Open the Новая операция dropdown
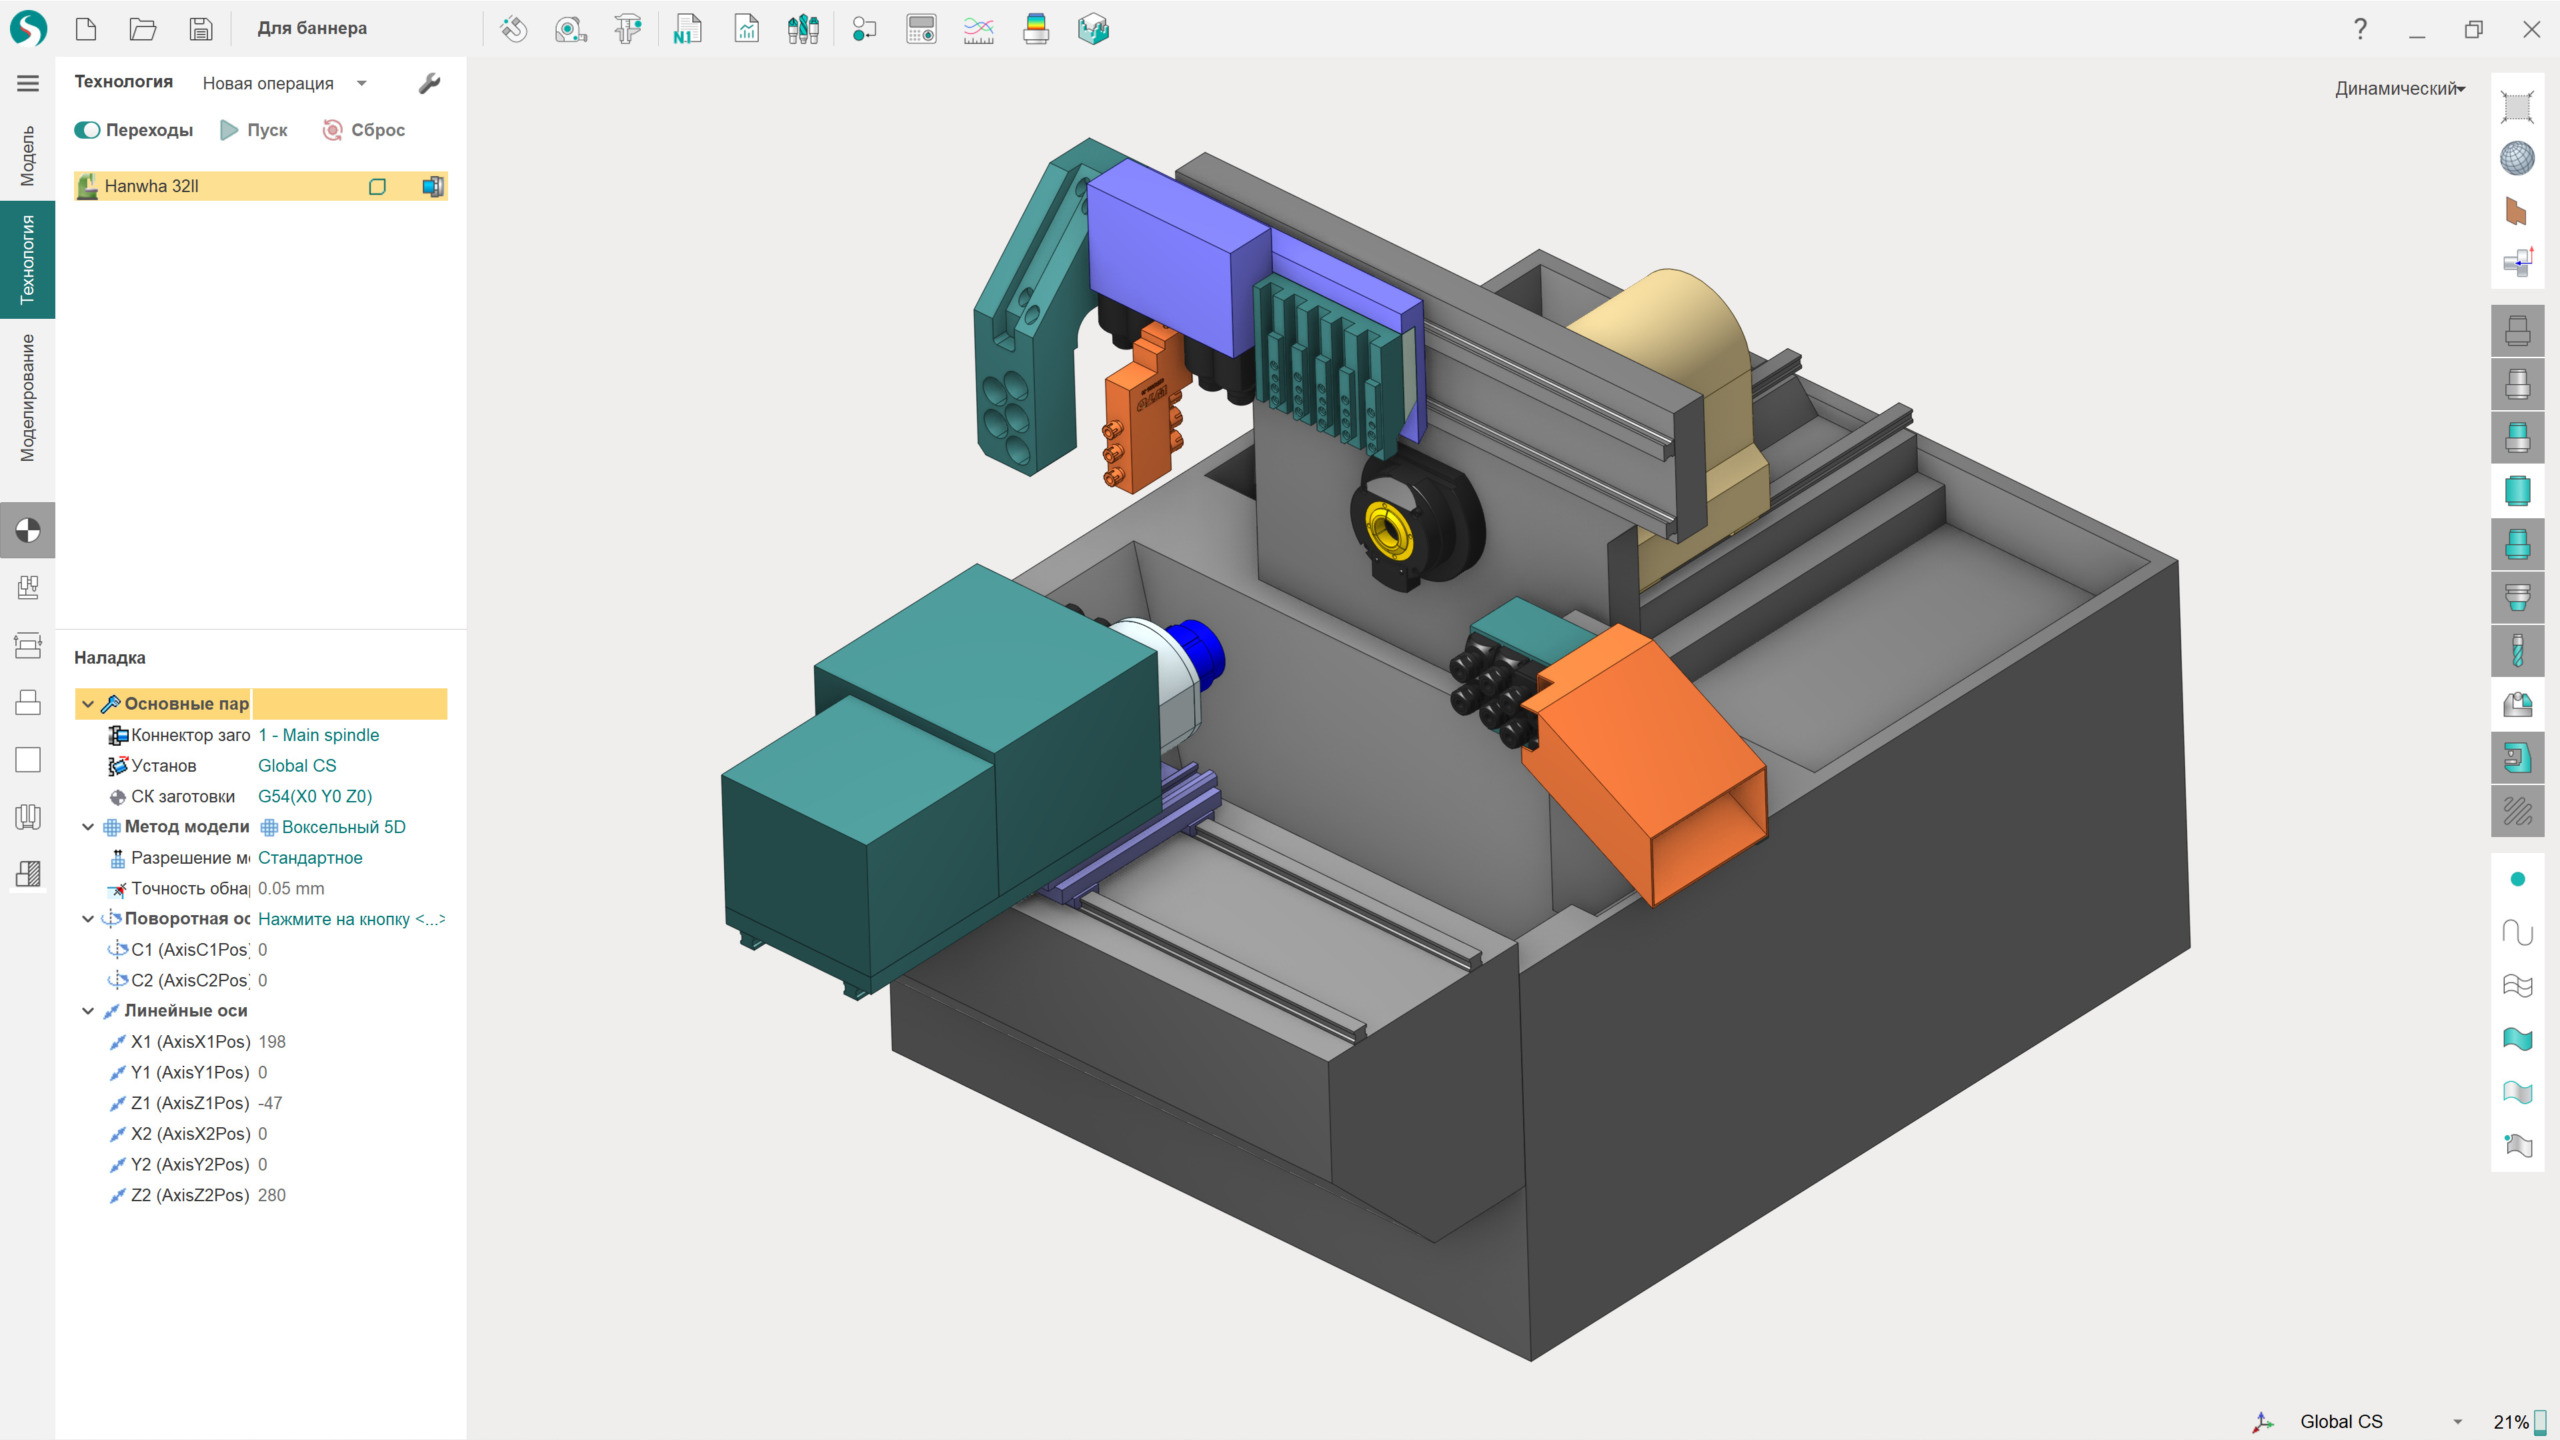This screenshot has width=2560, height=1440. coord(284,83)
